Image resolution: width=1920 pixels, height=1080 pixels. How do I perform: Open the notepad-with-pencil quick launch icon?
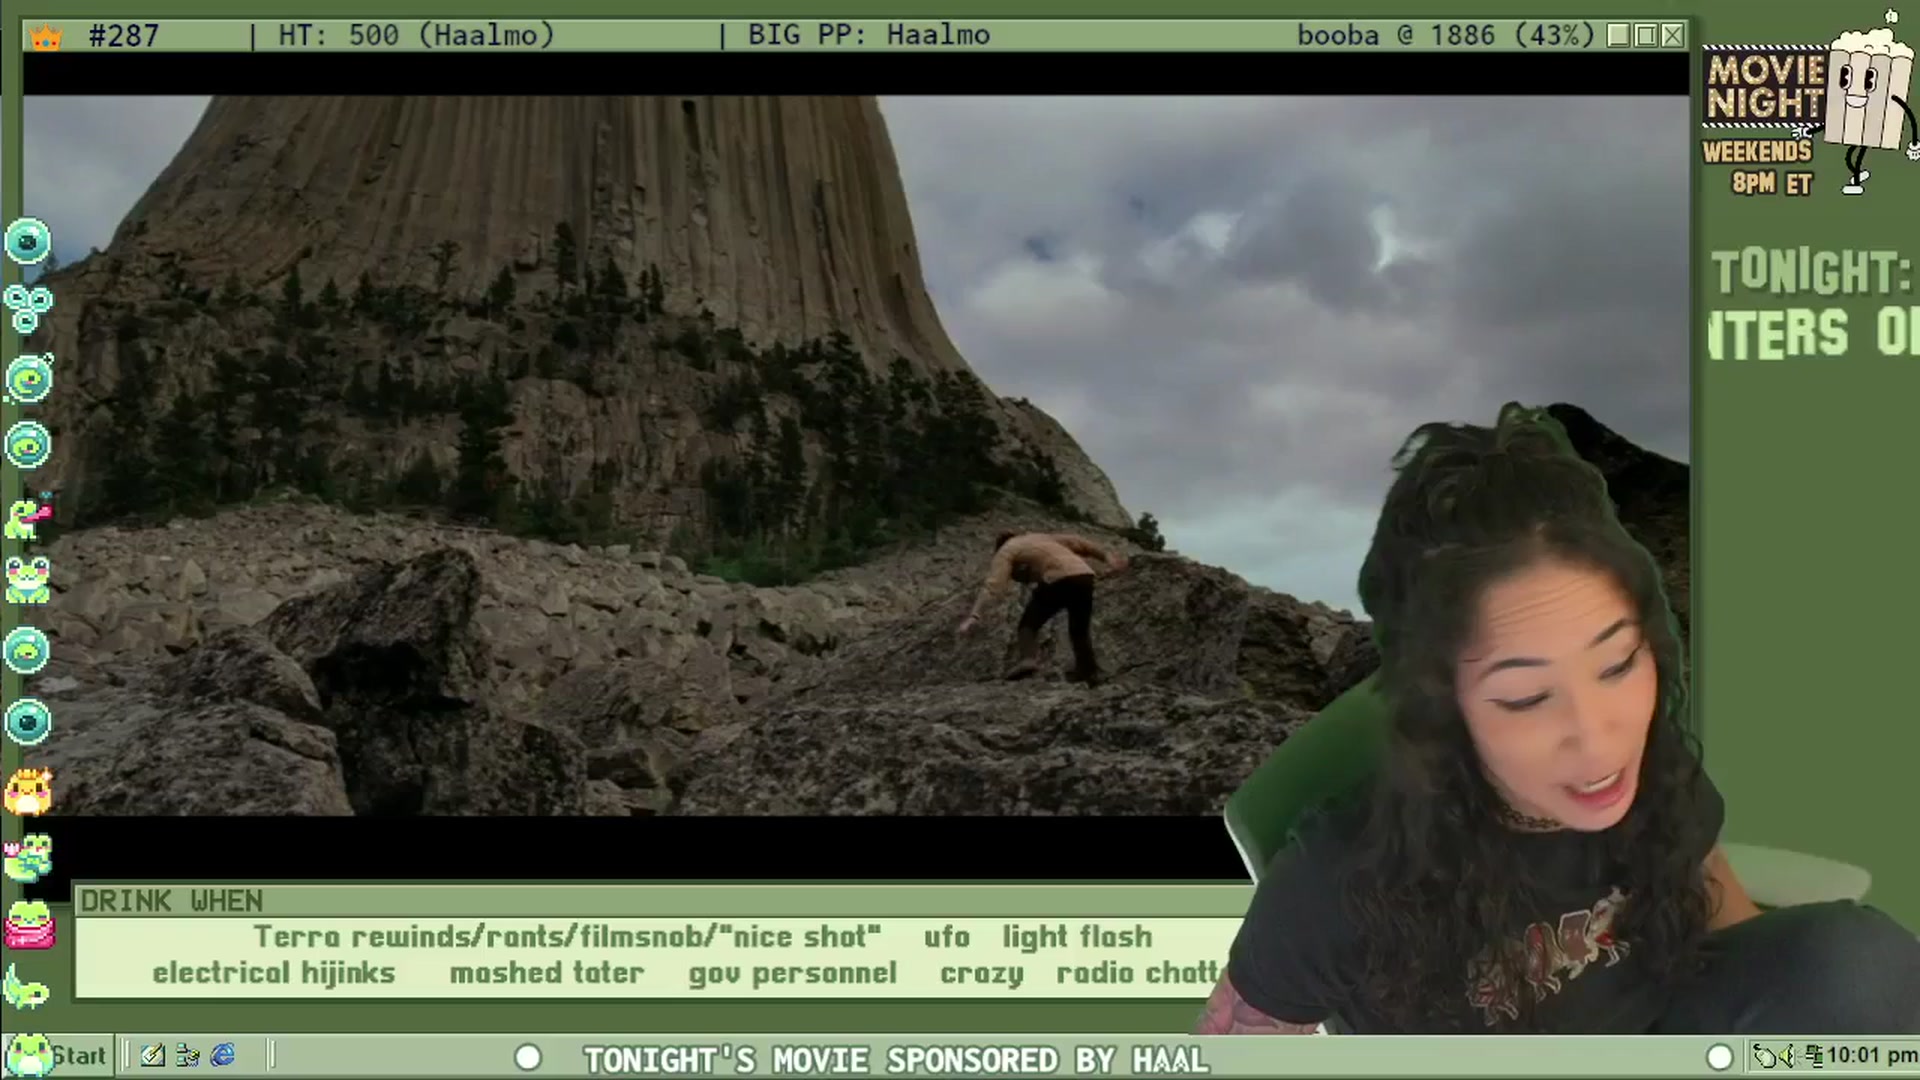pyautogui.click(x=152, y=1055)
